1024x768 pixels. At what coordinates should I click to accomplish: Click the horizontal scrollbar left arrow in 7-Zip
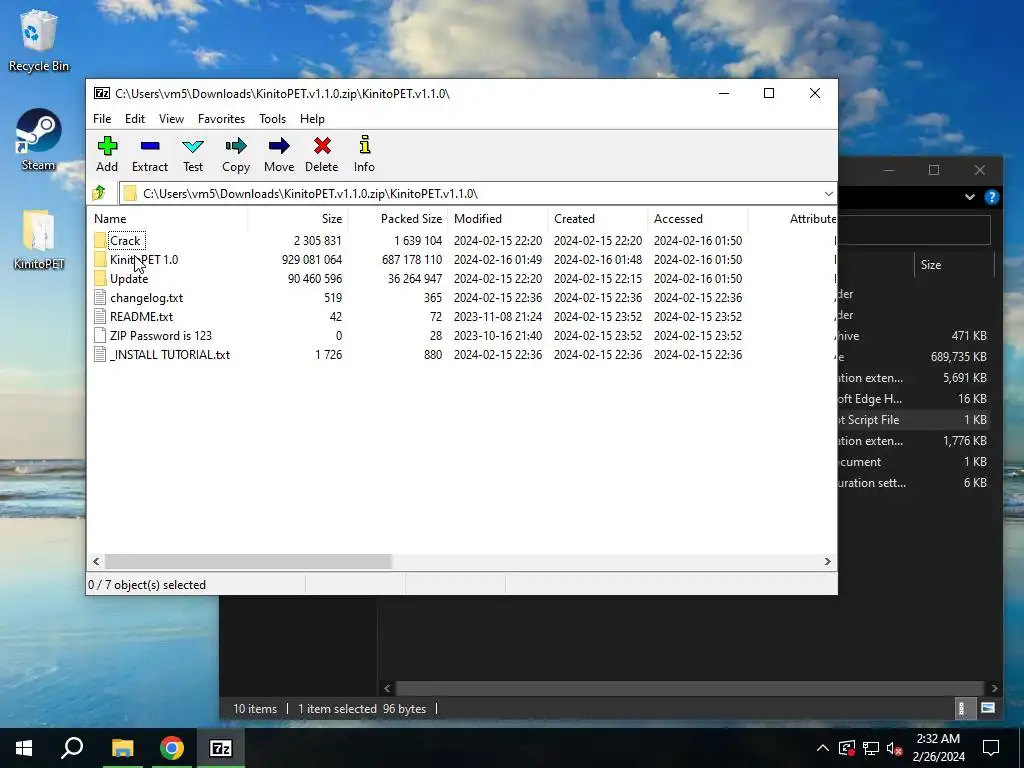tap(97, 562)
